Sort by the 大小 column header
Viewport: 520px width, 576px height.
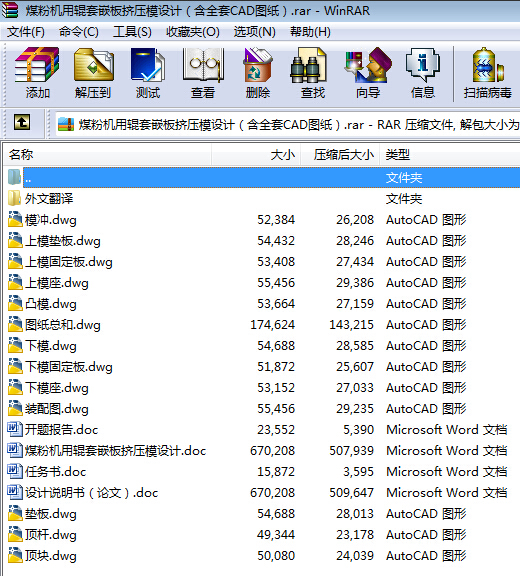click(256, 155)
